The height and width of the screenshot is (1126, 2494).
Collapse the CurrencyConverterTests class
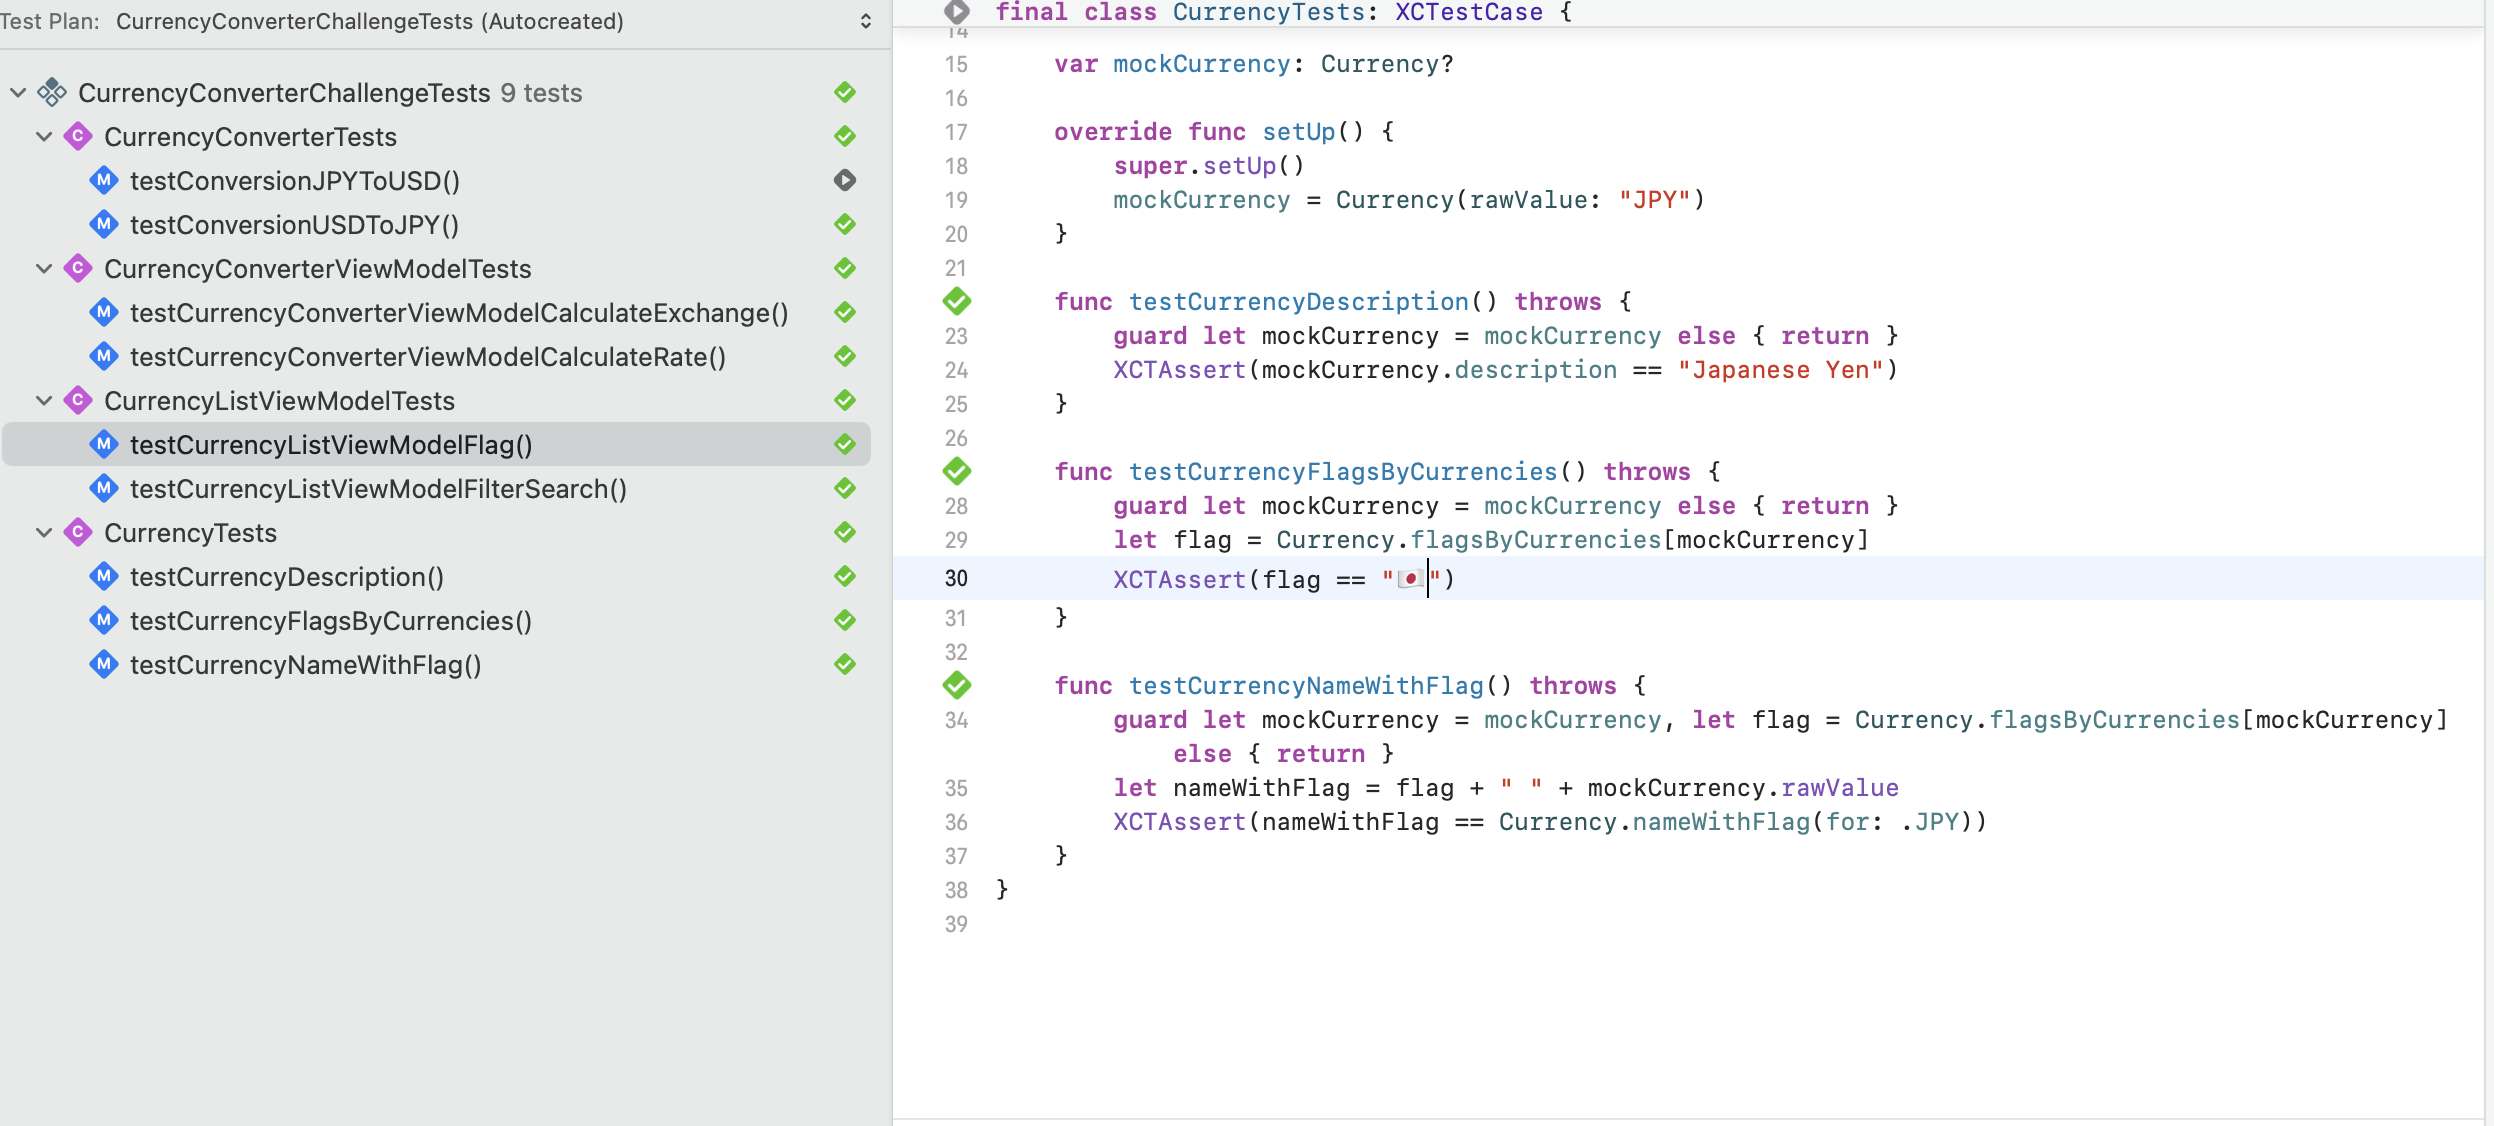pyautogui.click(x=44, y=137)
